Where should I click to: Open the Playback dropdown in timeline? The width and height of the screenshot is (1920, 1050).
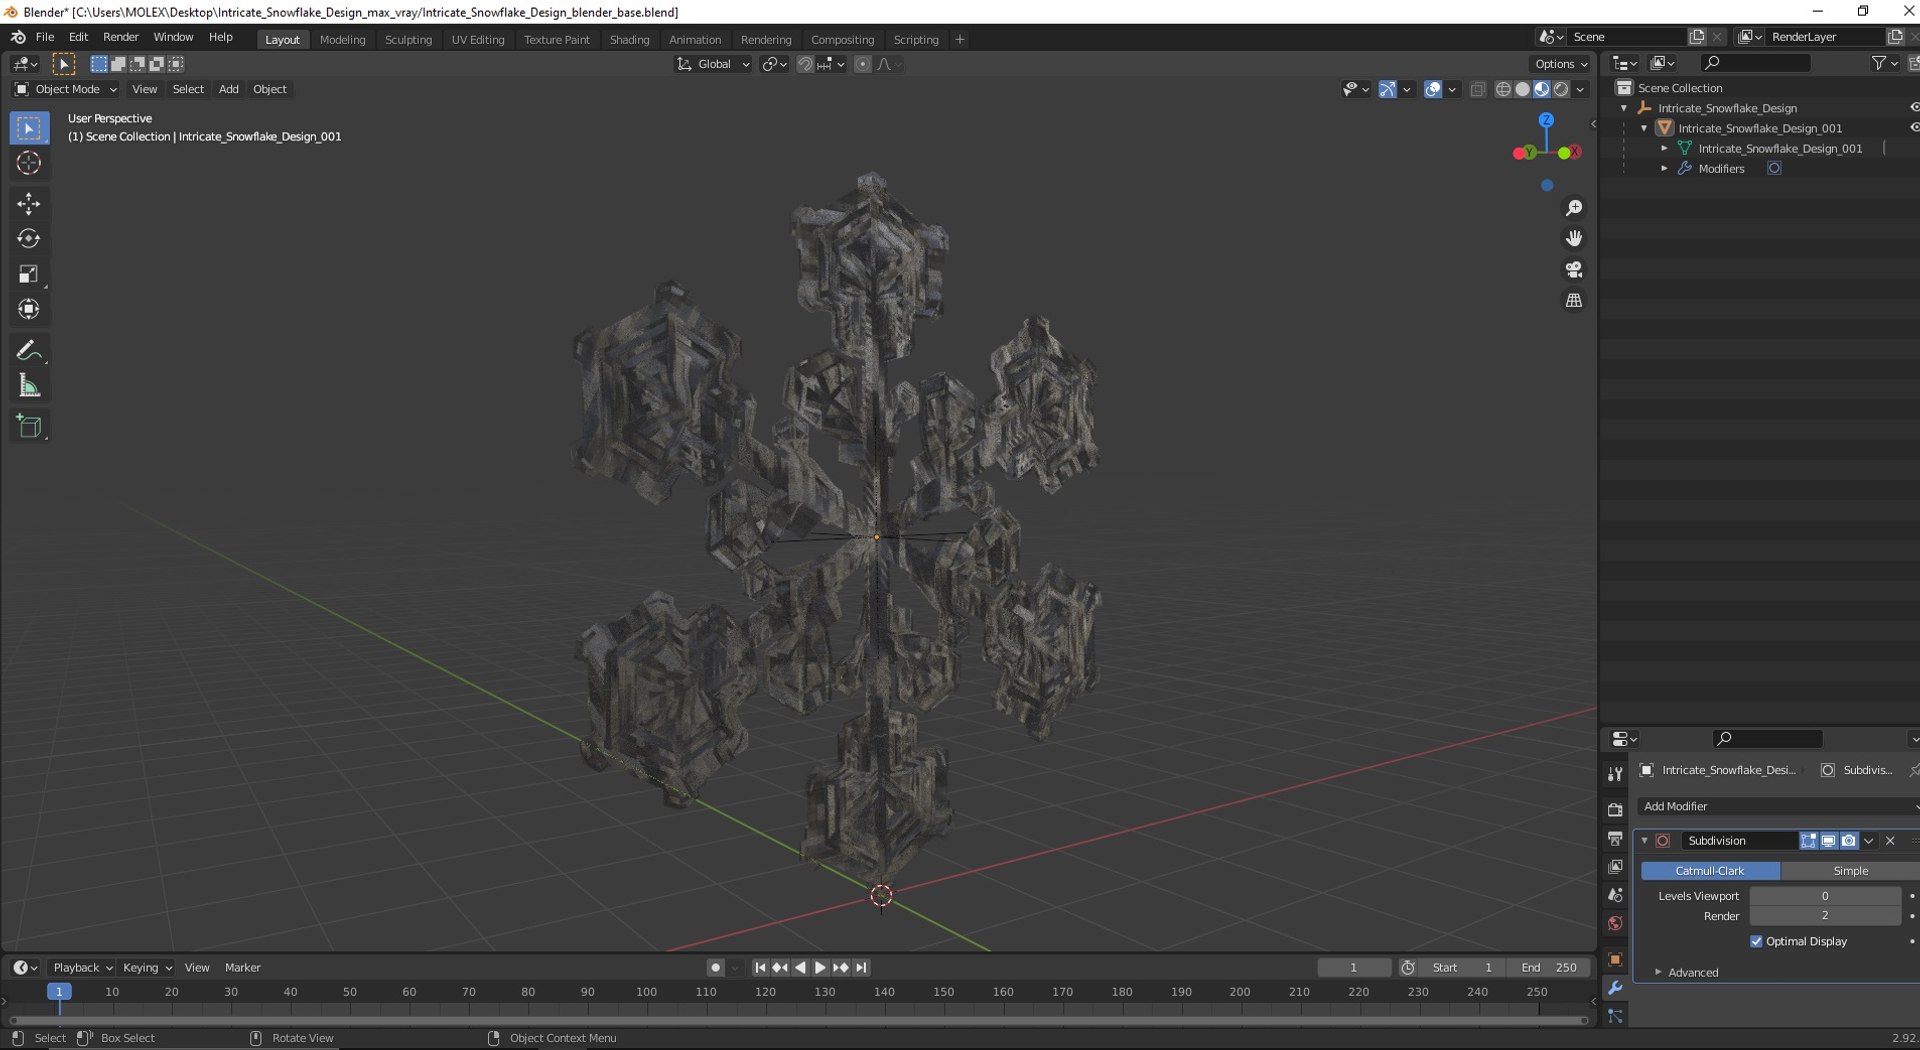tap(82, 968)
